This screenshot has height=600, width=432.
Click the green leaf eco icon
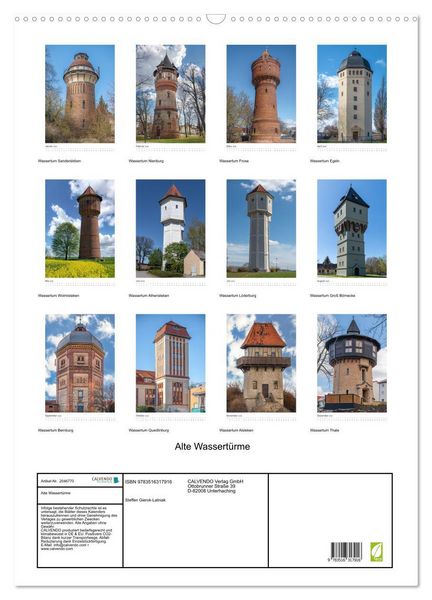tap(376, 552)
